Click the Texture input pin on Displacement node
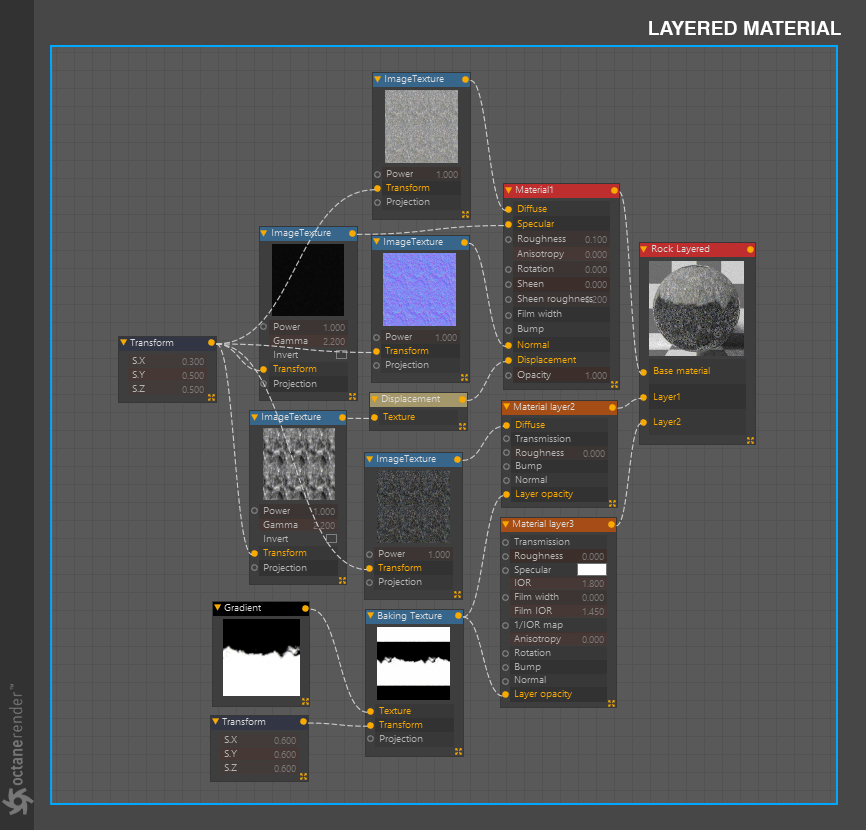 (374, 417)
